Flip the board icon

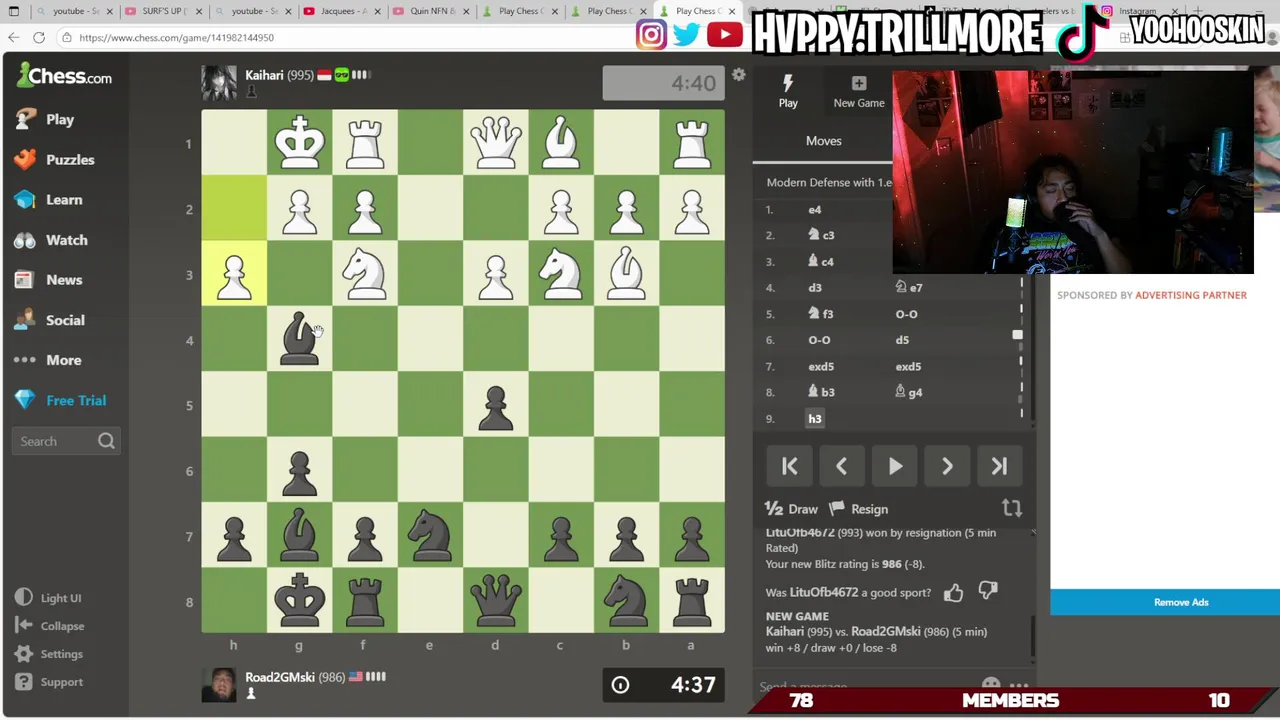1012,508
